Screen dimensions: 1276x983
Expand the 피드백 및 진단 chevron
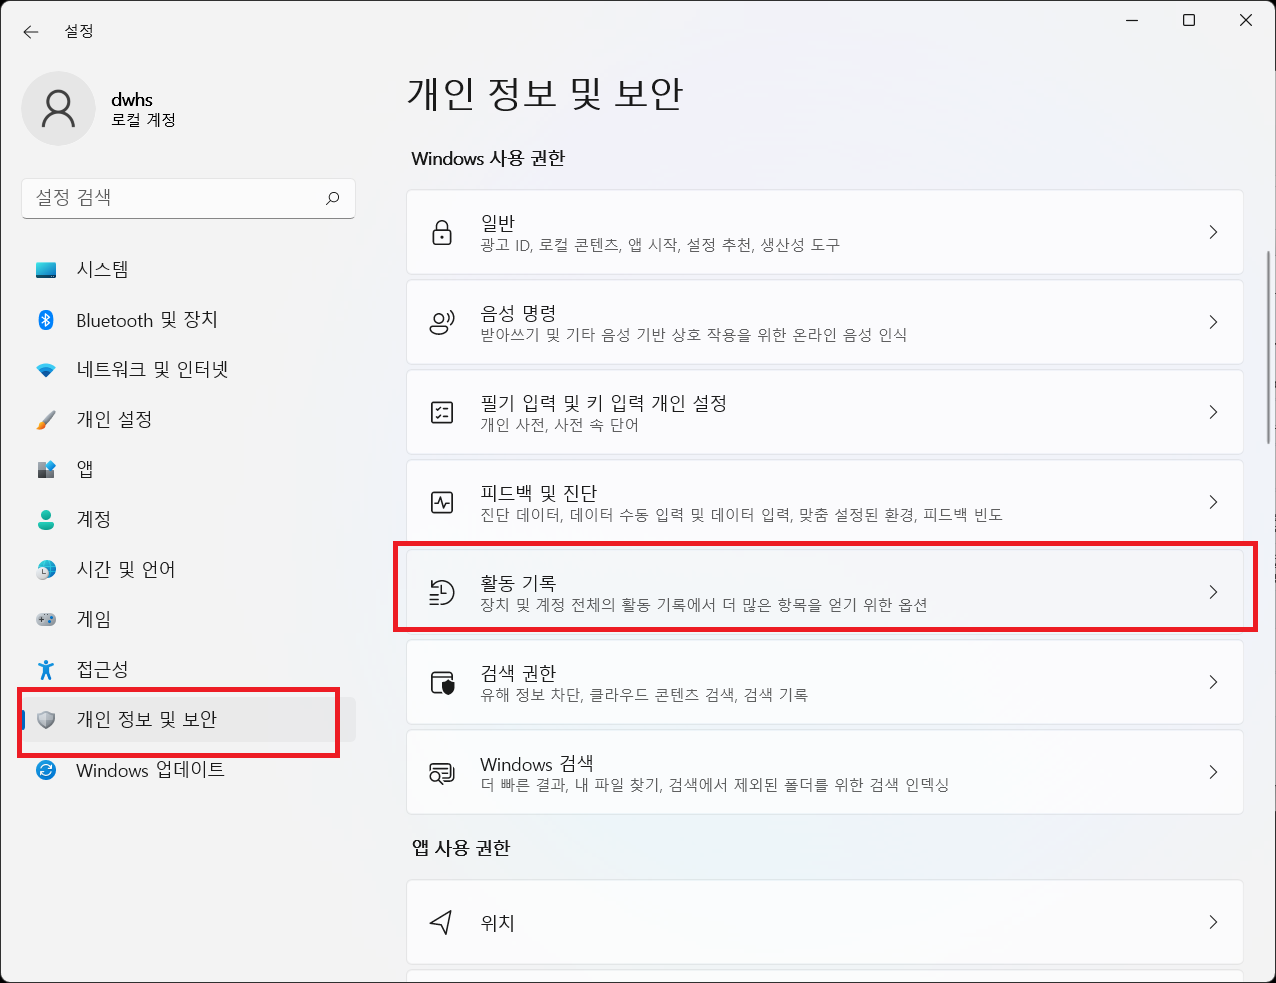click(1213, 502)
